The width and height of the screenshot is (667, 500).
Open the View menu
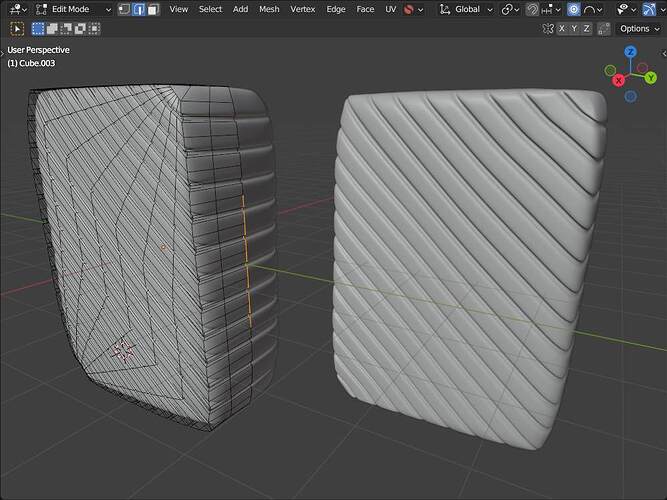179,9
